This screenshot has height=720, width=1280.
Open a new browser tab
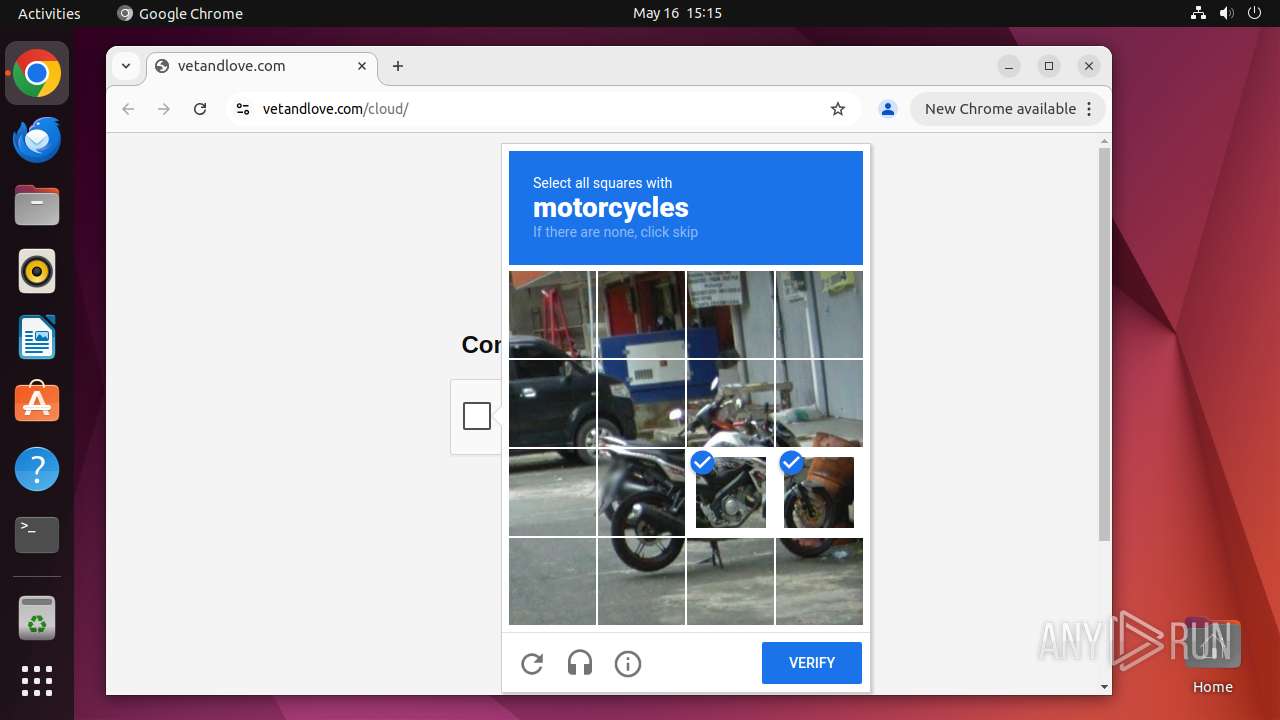[x=398, y=66]
